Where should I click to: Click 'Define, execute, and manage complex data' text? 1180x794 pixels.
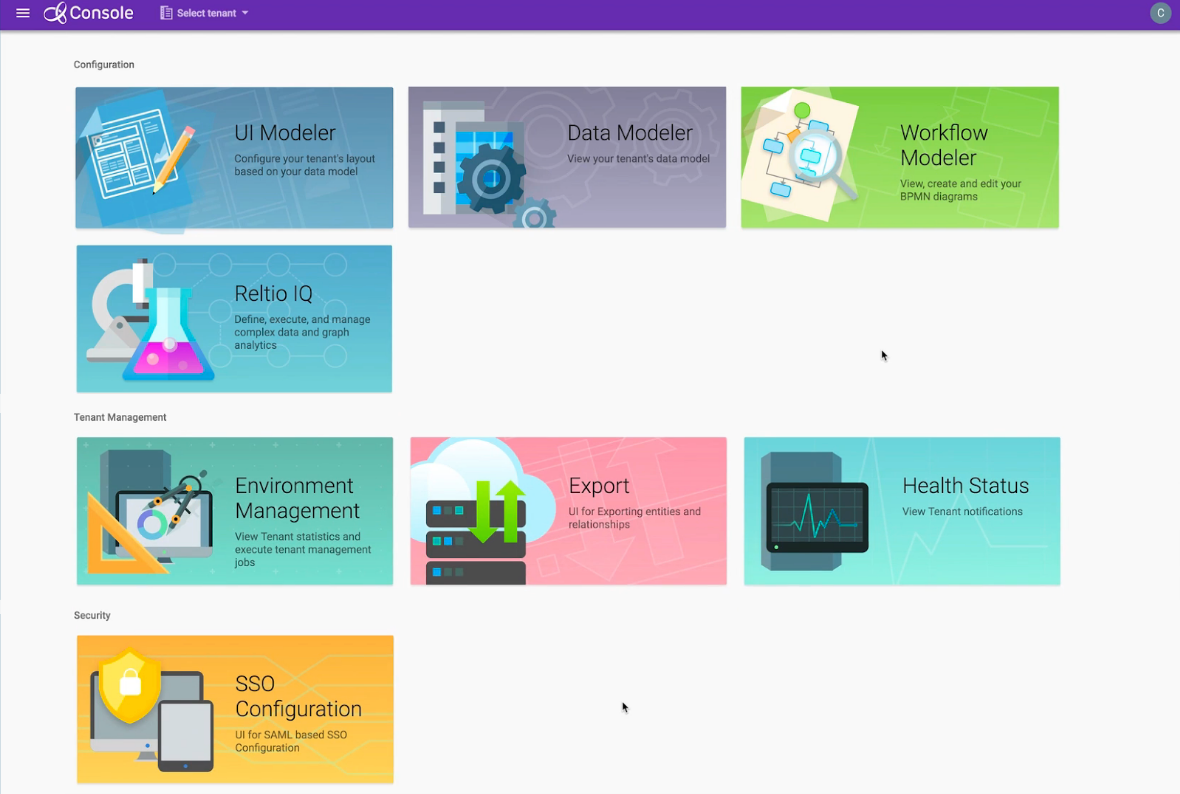(x=302, y=332)
